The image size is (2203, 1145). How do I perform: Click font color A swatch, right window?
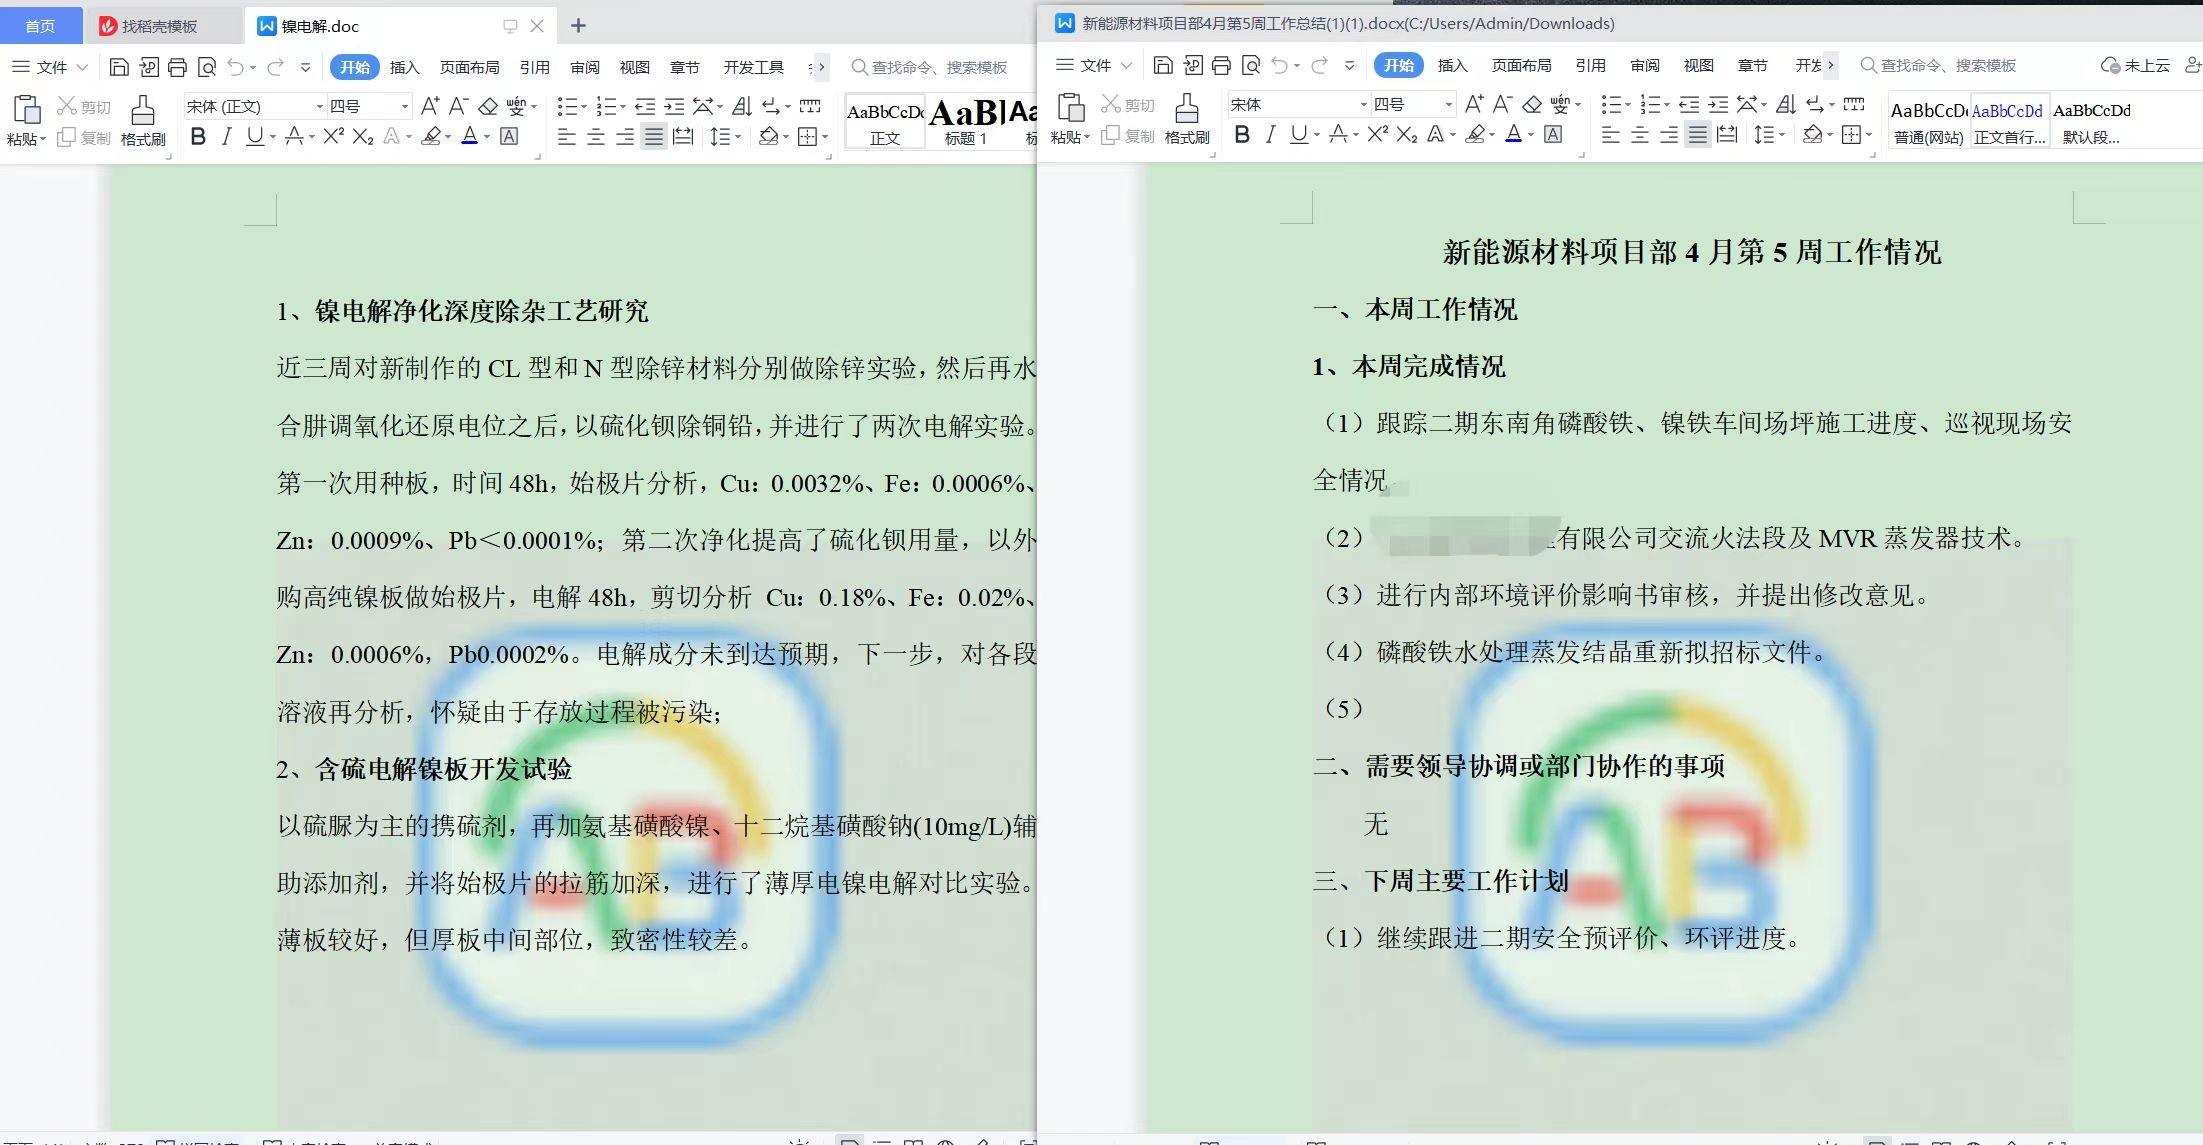coord(1513,134)
